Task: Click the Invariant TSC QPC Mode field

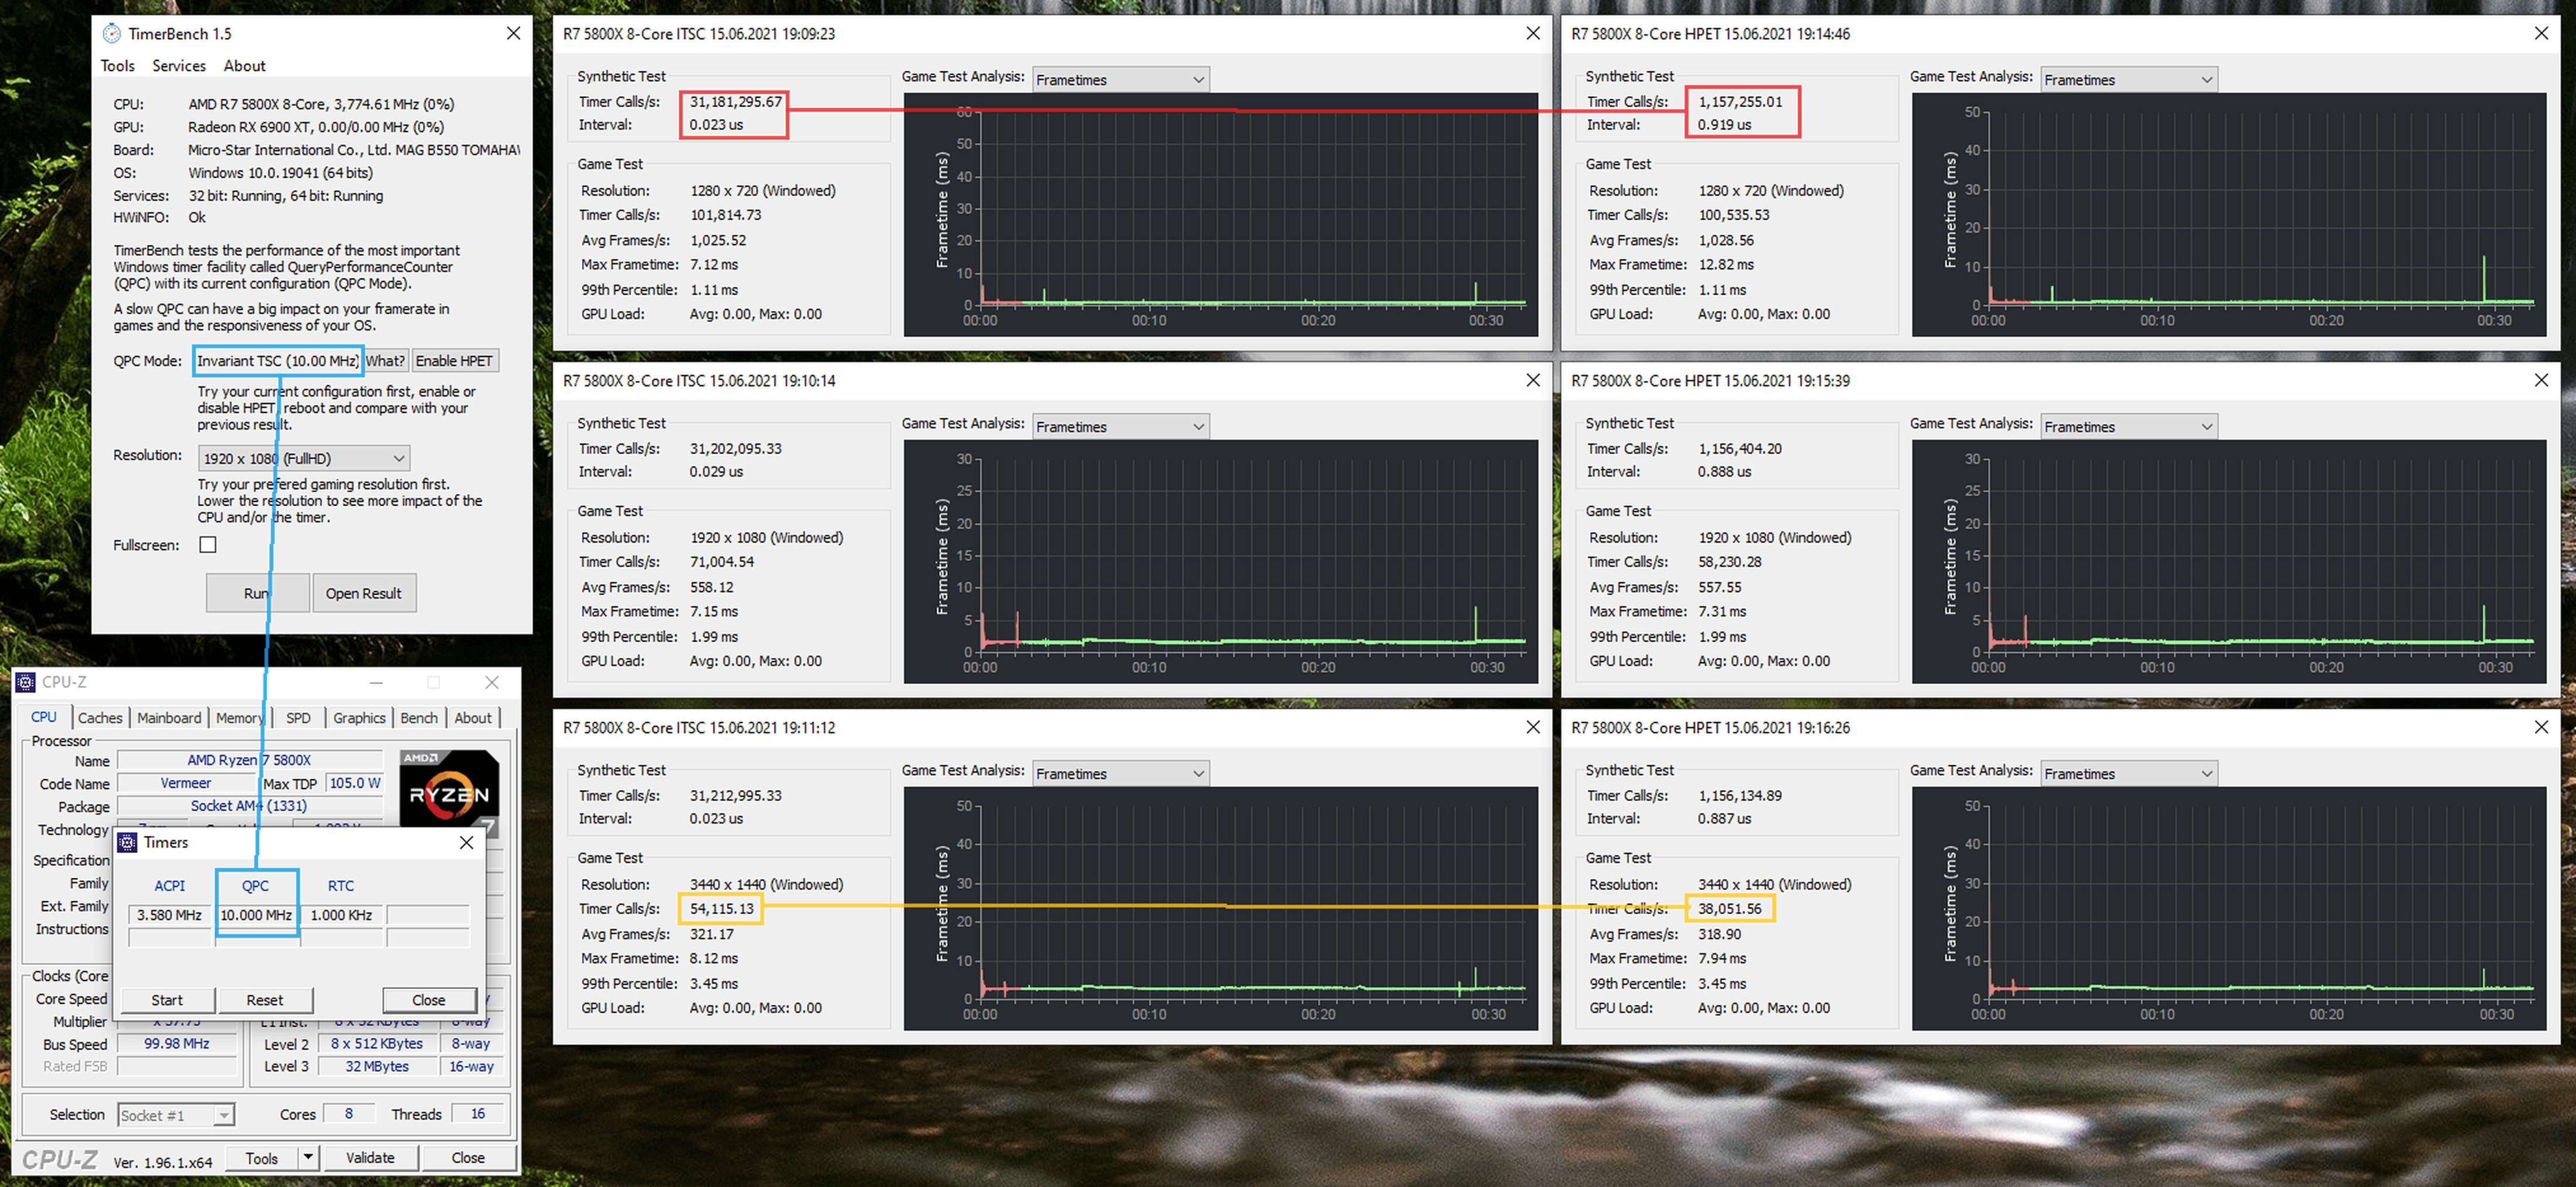Action: tap(277, 361)
